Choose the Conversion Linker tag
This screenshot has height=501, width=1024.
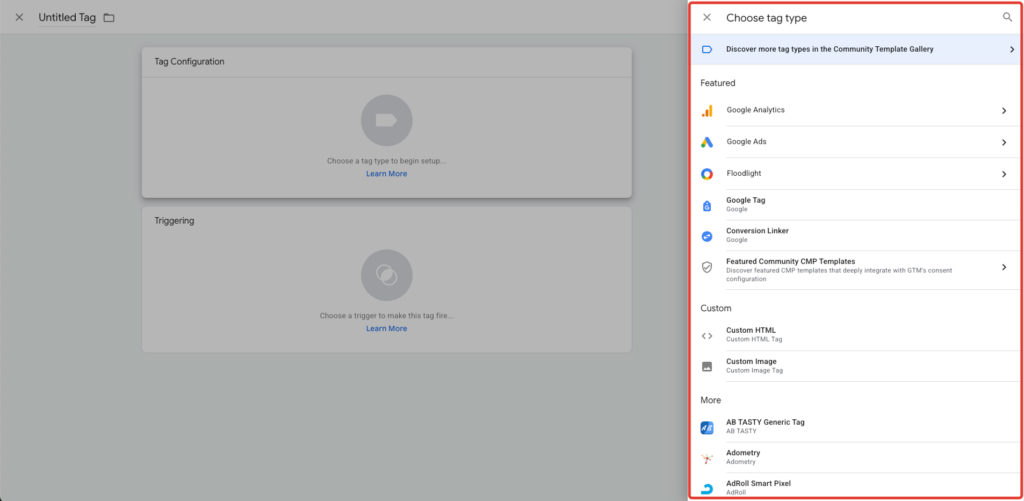pos(855,236)
